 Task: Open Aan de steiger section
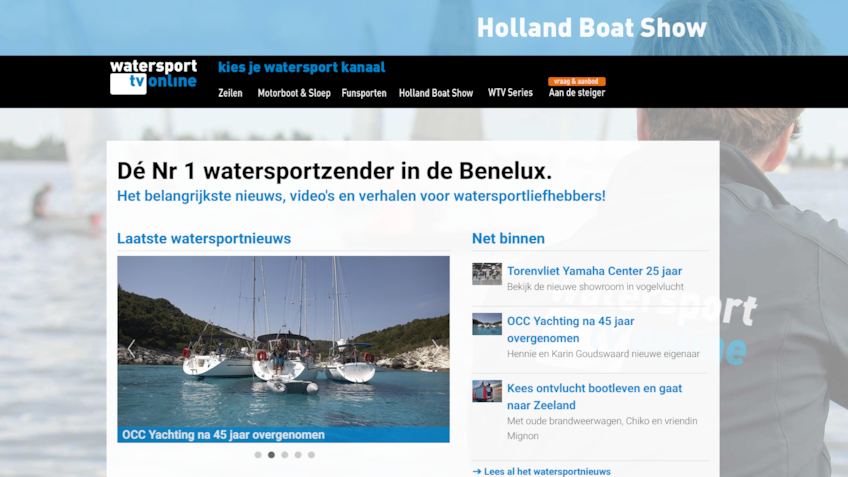pyautogui.click(x=577, y=93)
